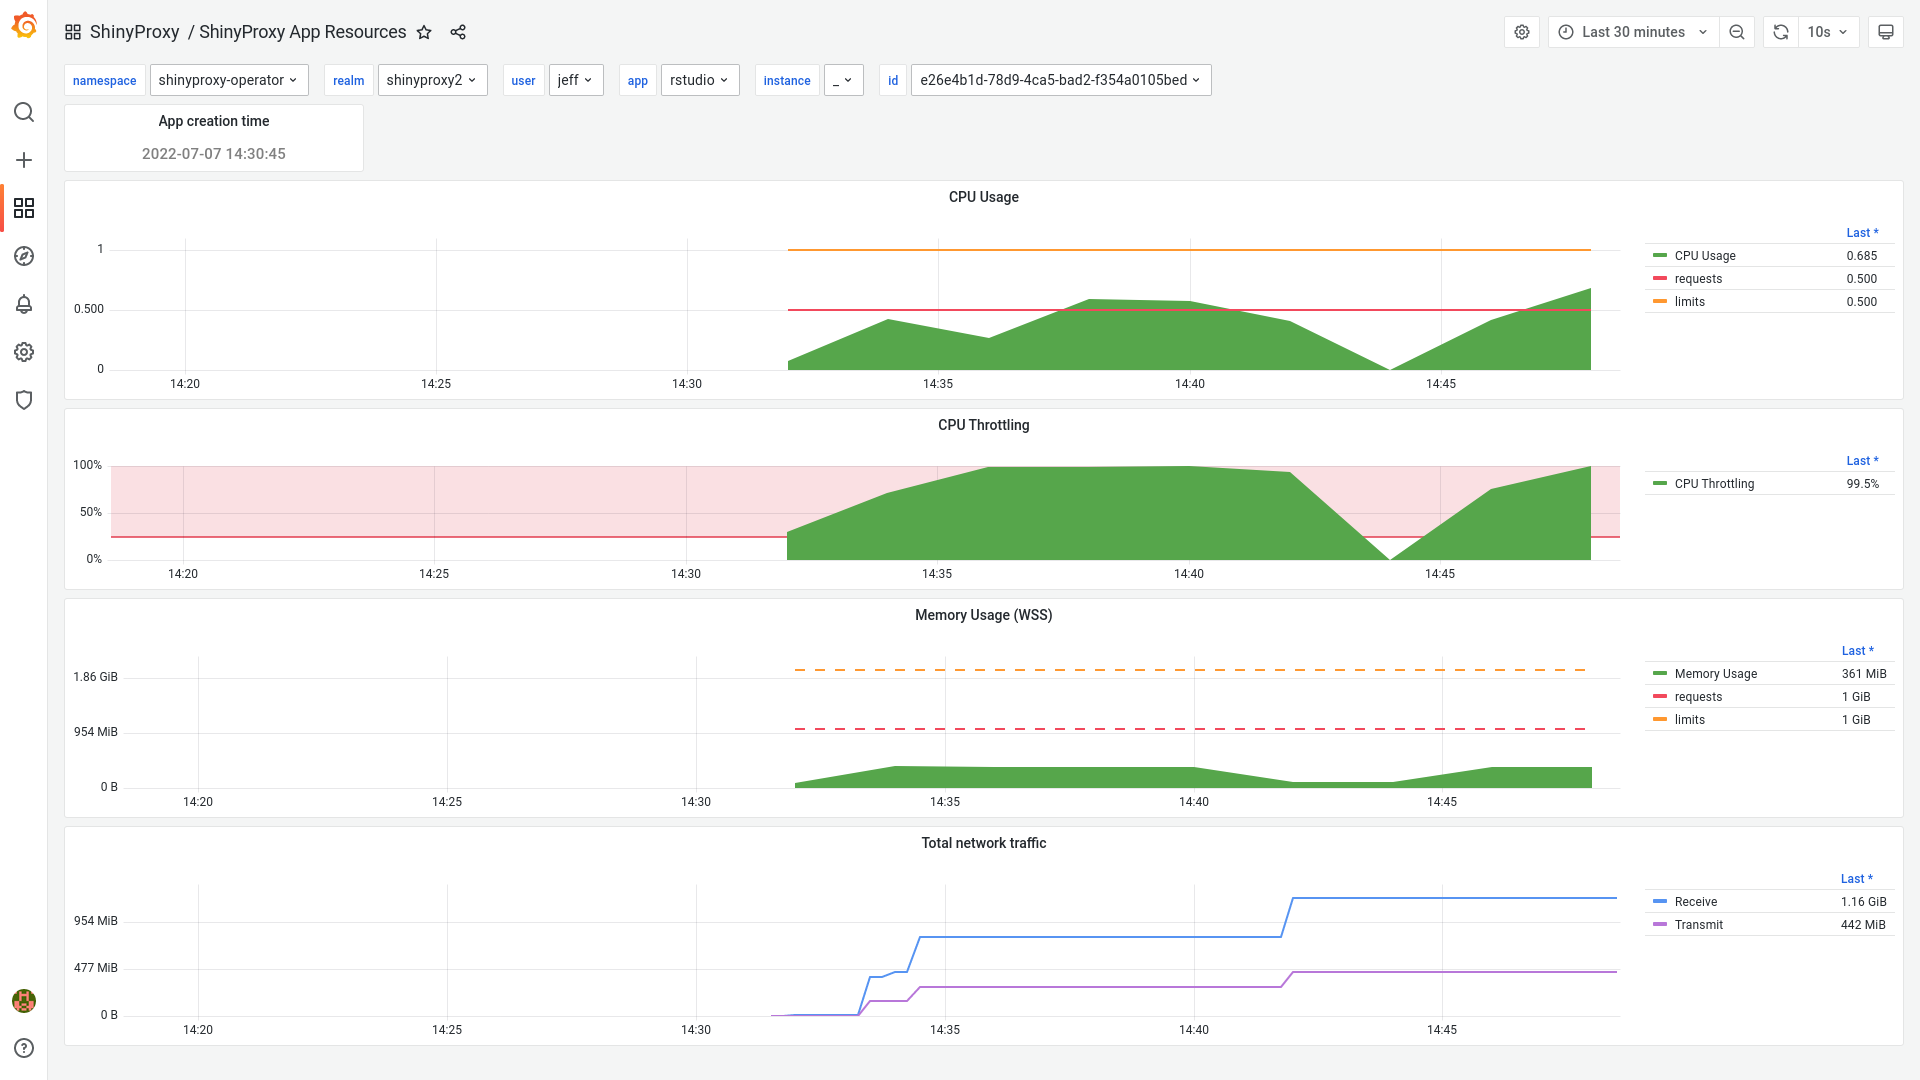The image size is (1920, 1080).
Task: Share the dashboard via share icon
Action: click(x=458, y=32)
